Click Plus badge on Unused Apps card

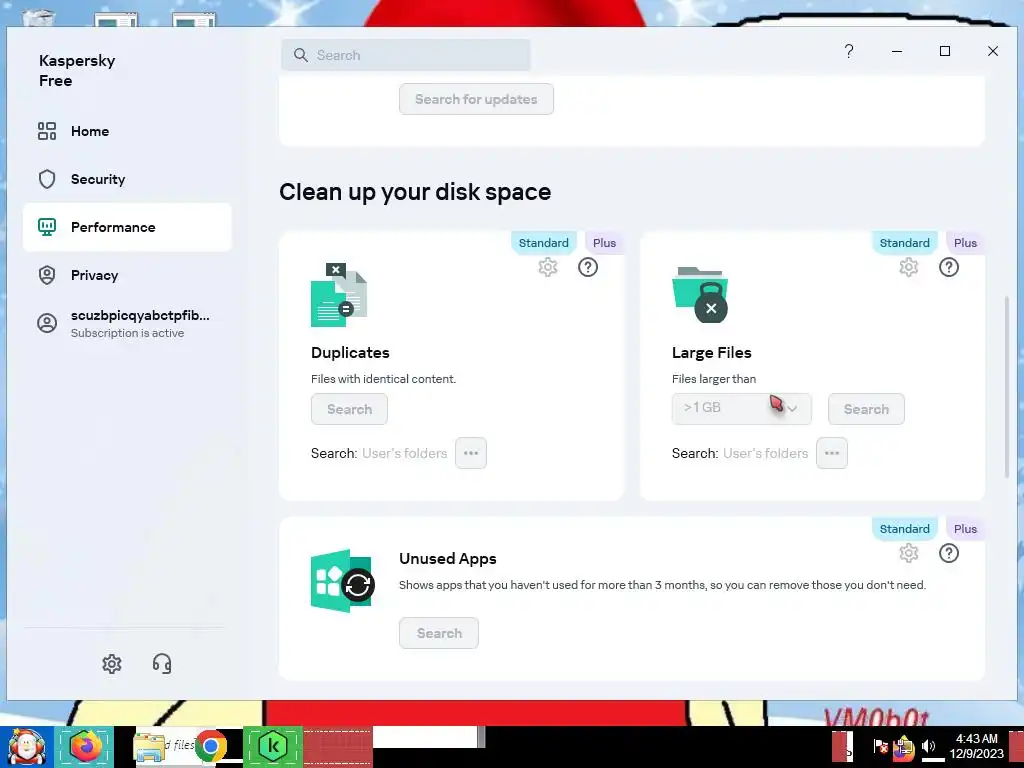pyautogui.click(x=965, y=529)
